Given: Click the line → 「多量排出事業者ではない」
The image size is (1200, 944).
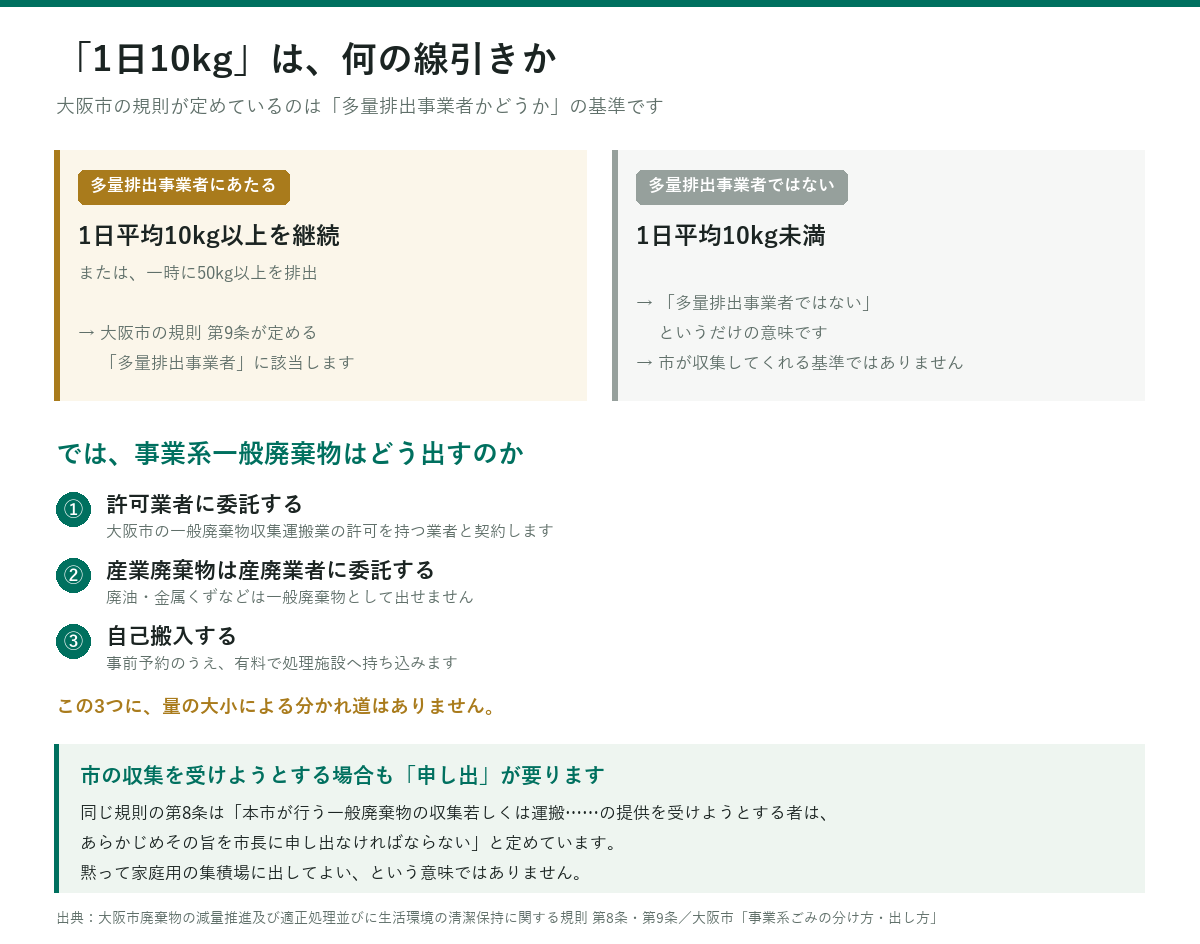Looking at the screenshot, I should pos(756,302).
